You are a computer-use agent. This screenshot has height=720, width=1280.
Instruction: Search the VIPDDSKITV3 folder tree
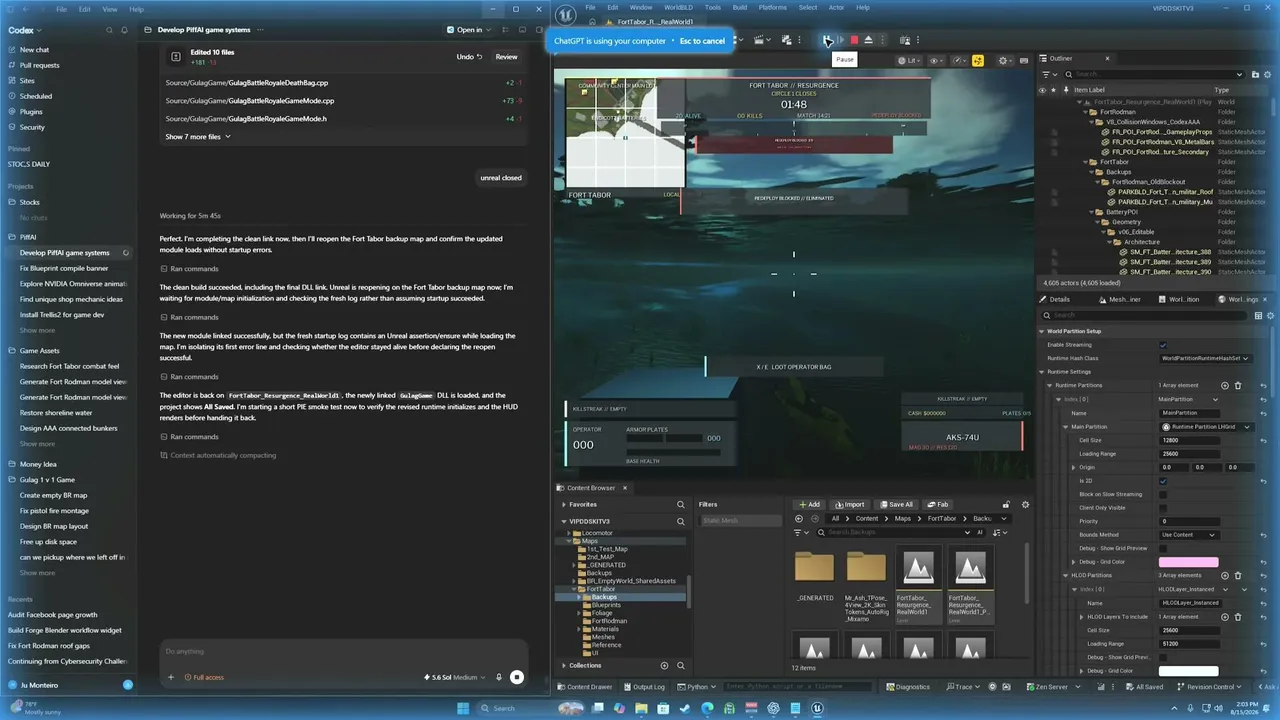(681, 521)
